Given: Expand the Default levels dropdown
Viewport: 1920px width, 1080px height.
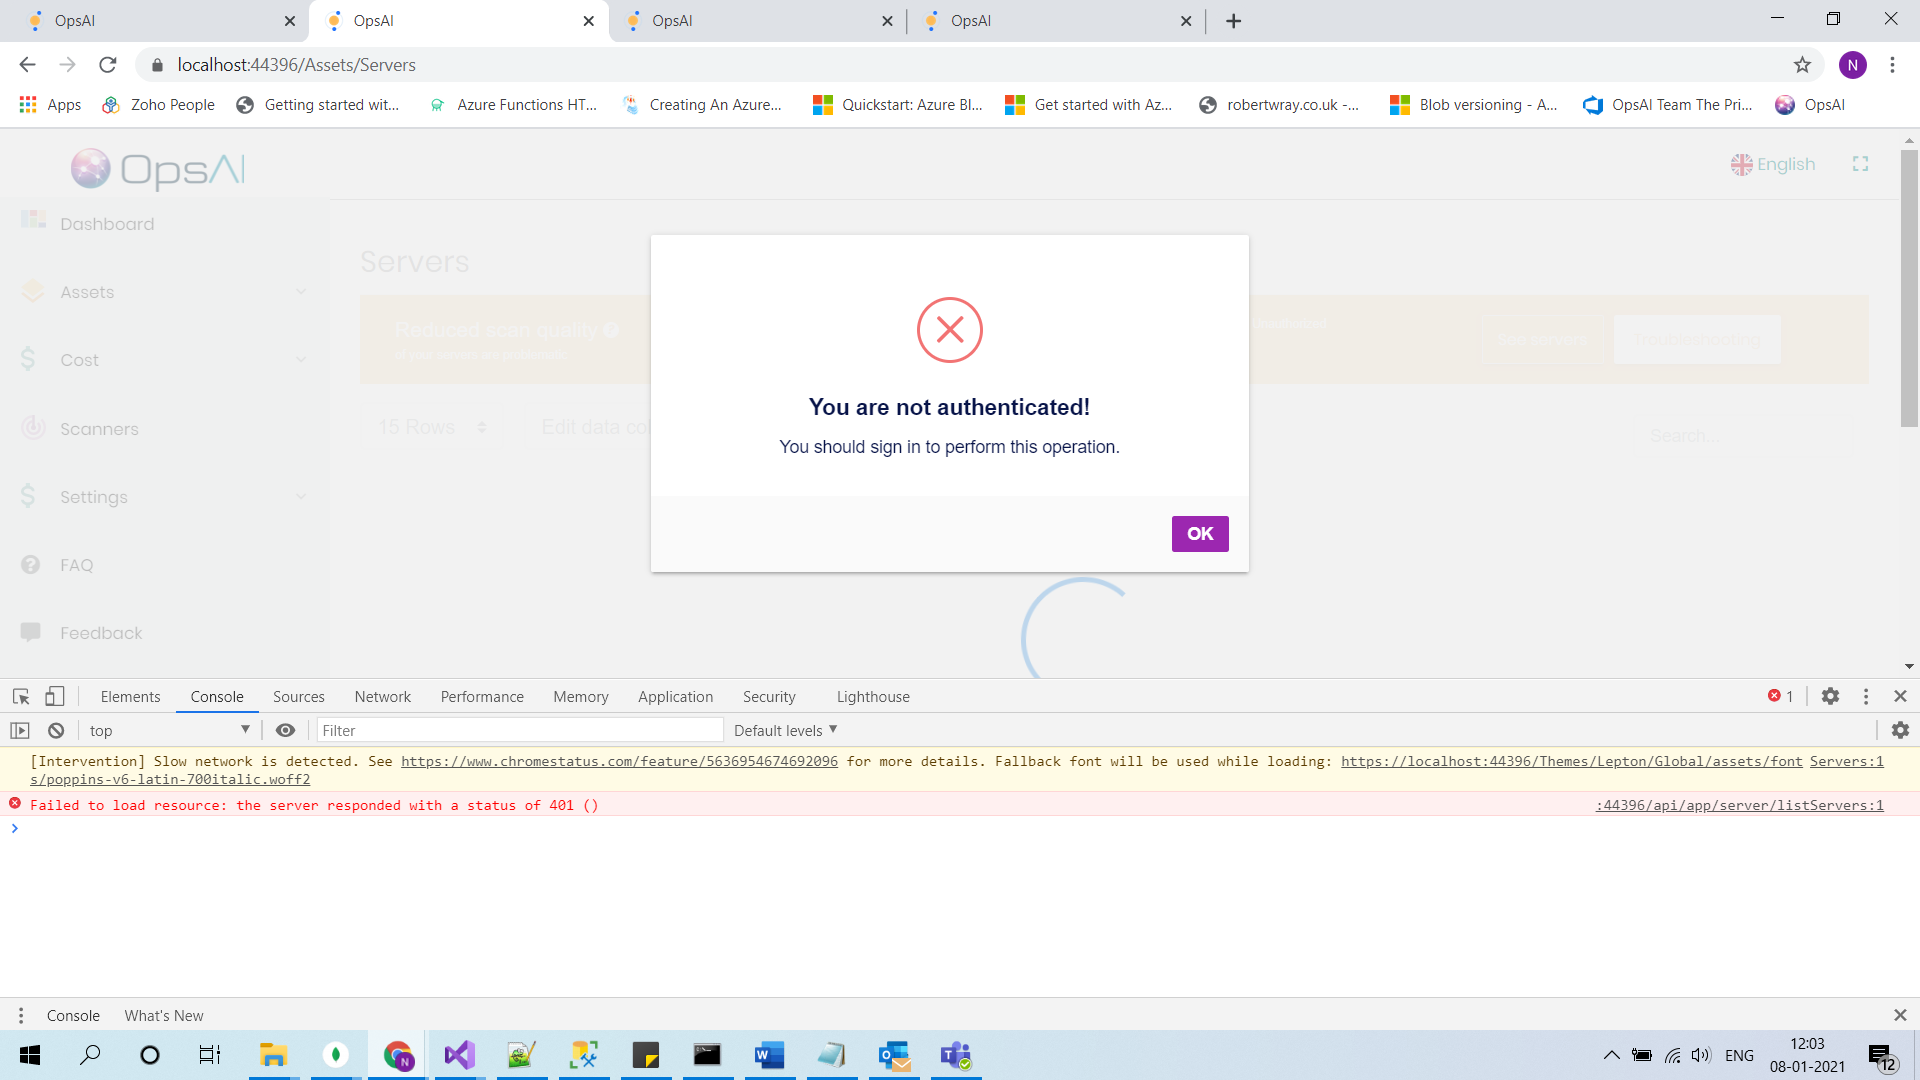Looking at the screenshot, I should 785,731.
